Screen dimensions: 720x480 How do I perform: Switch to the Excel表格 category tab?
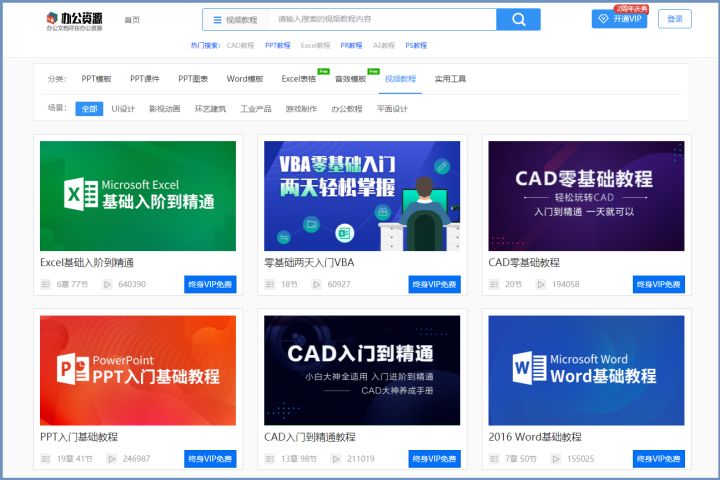click(x=298, y=79)
